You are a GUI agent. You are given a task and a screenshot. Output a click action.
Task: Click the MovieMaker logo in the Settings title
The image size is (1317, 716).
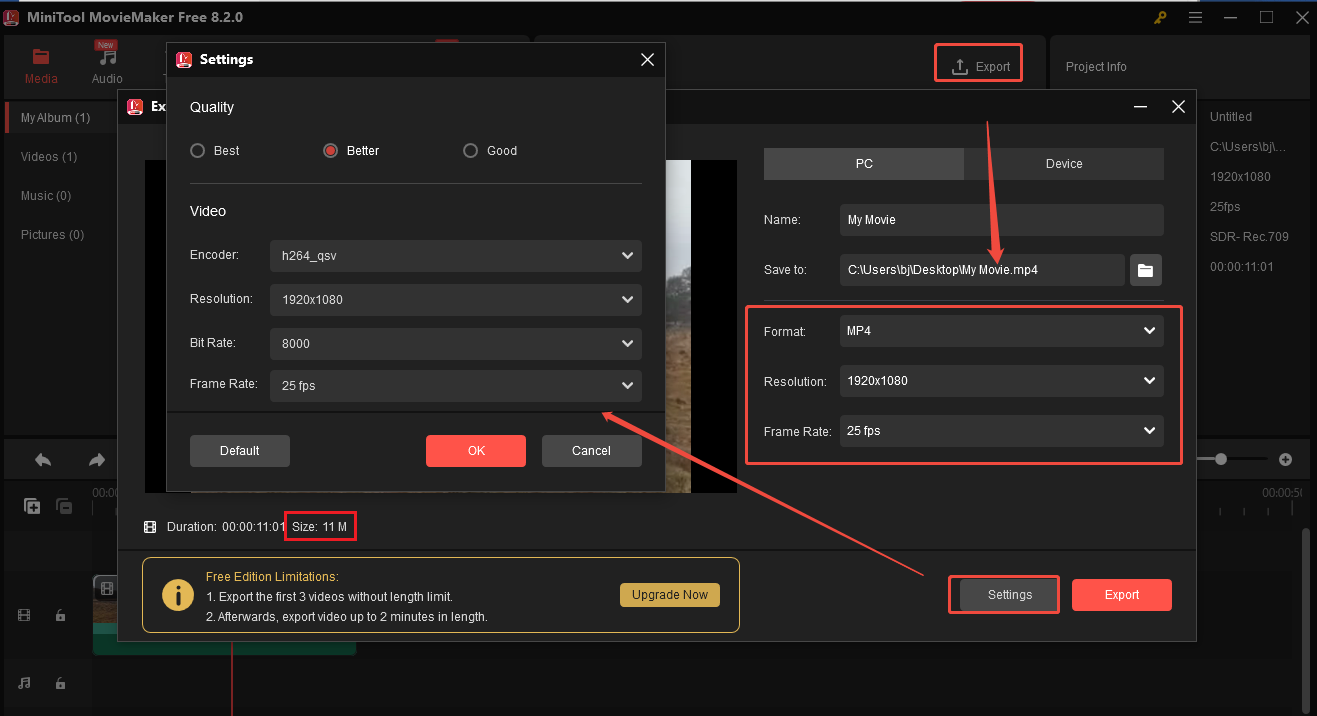point(184,60)
